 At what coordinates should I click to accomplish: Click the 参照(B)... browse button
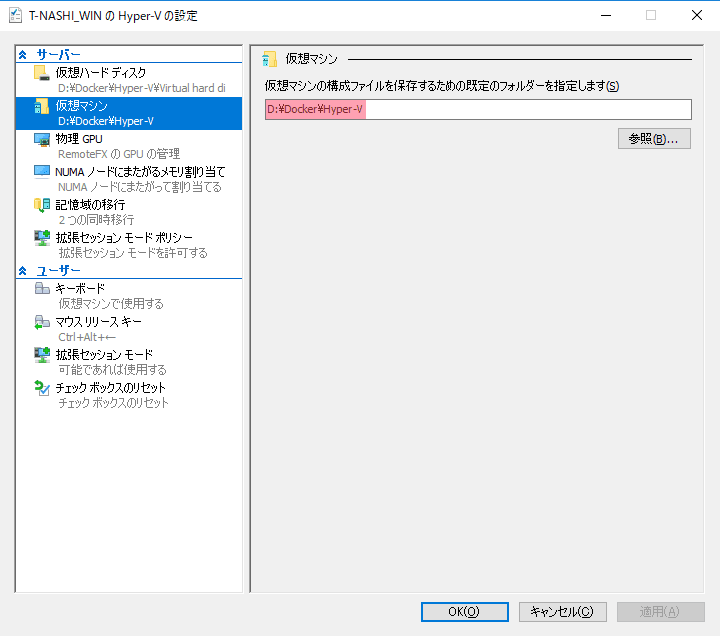click(654, 139)
